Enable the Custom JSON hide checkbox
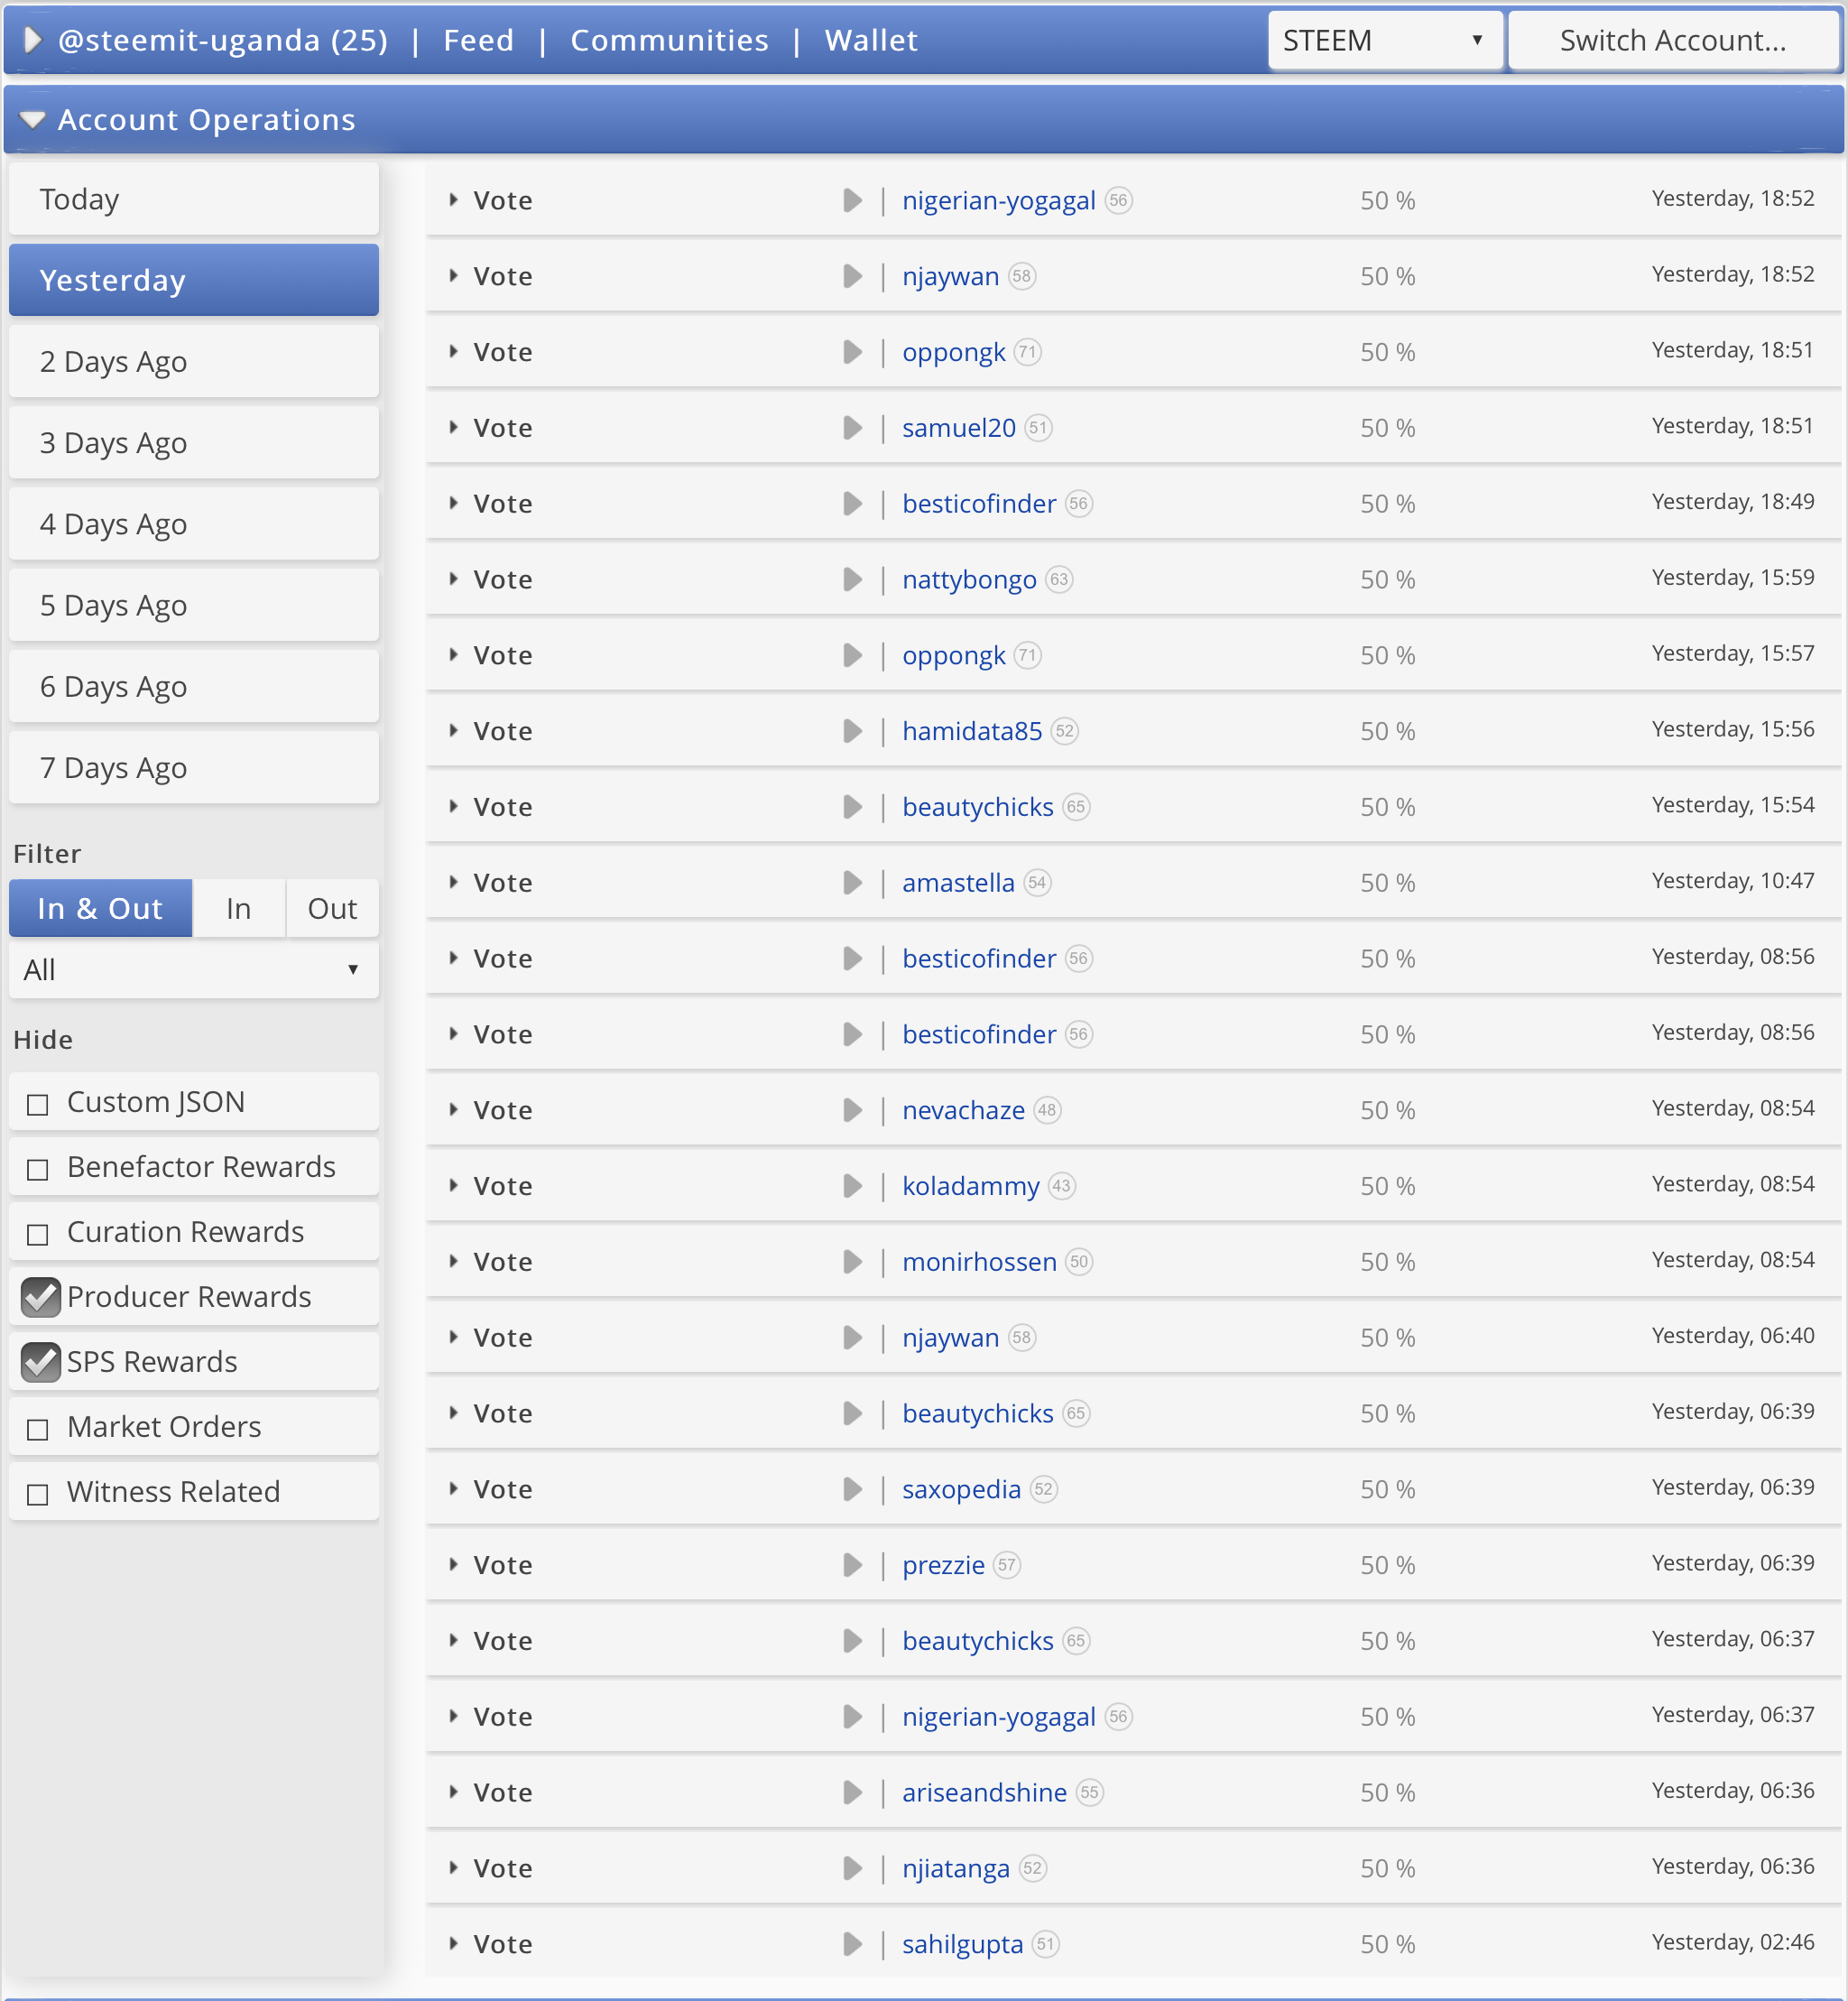This screenshot has width=1848, height=2001. [38, 1104]
